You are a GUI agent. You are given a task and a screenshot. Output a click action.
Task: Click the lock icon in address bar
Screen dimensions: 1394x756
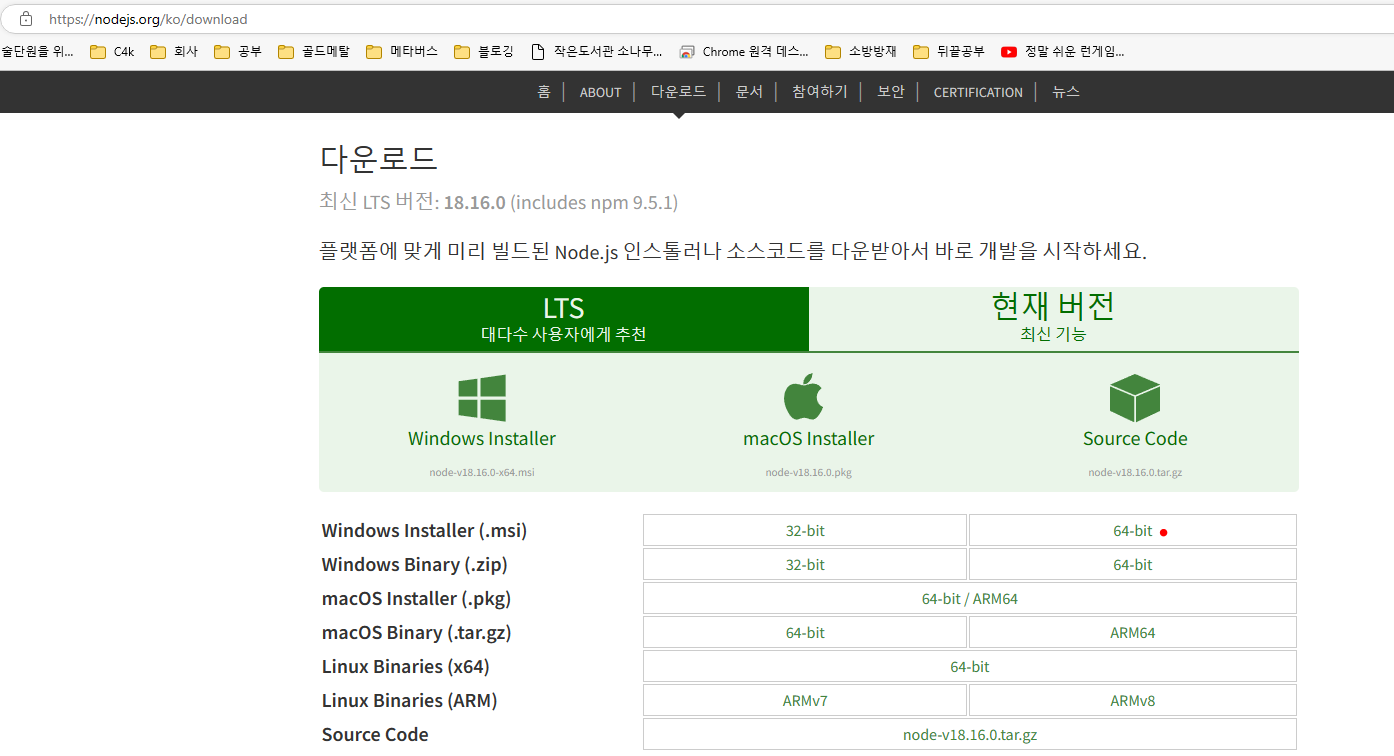point(26,19)
